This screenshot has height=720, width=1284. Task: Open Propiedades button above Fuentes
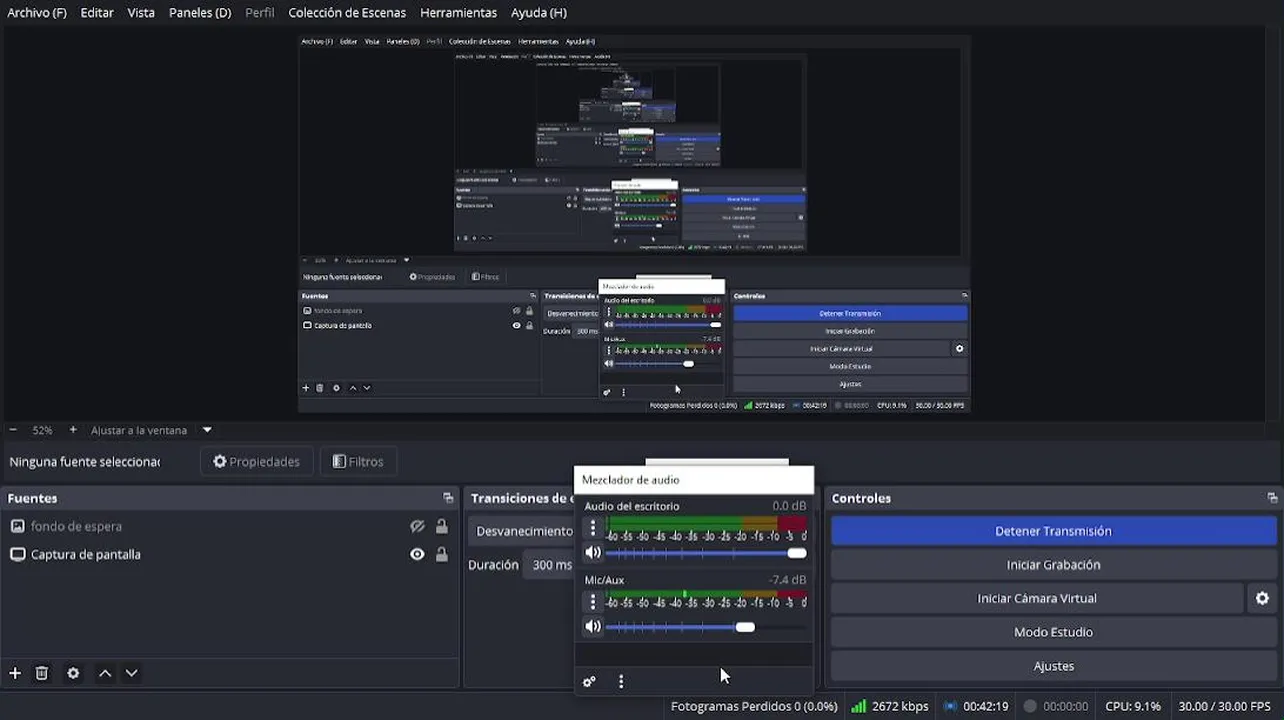coord(257,461)
